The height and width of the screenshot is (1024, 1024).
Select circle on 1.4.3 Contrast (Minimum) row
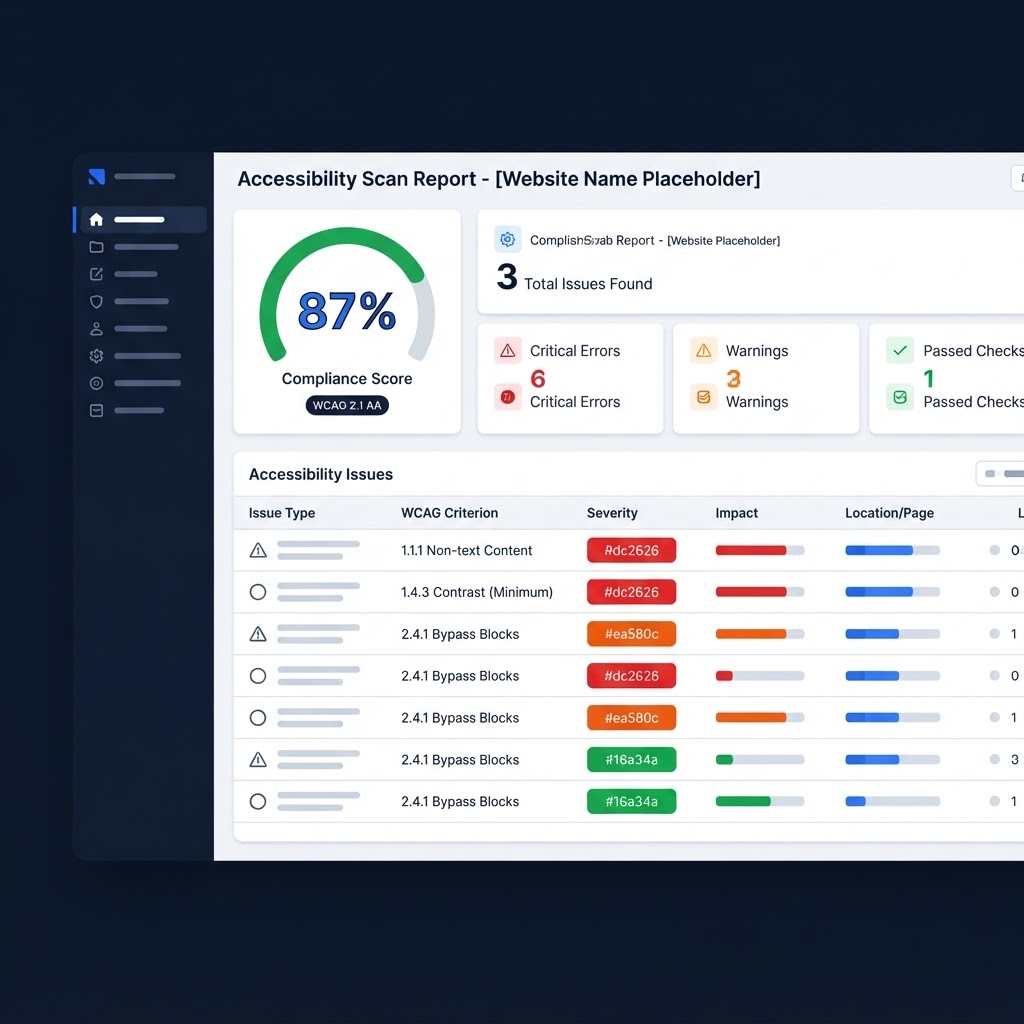(x=258, y=592)
